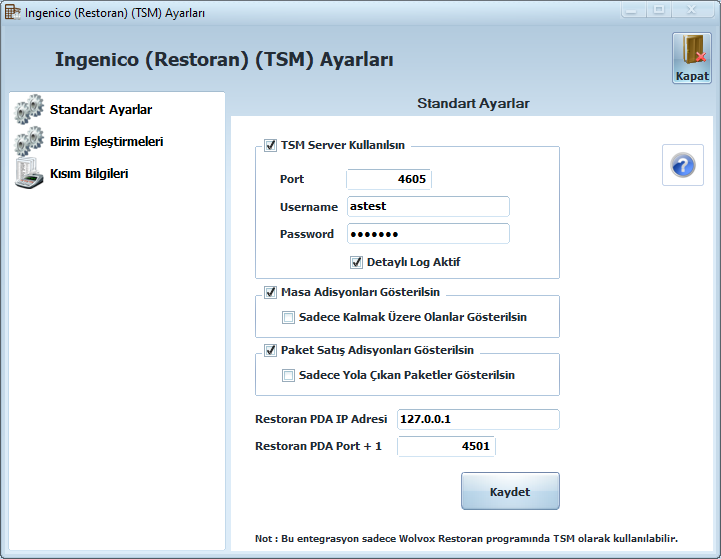Click the Restoran PDA IP Adresi field

478,419
